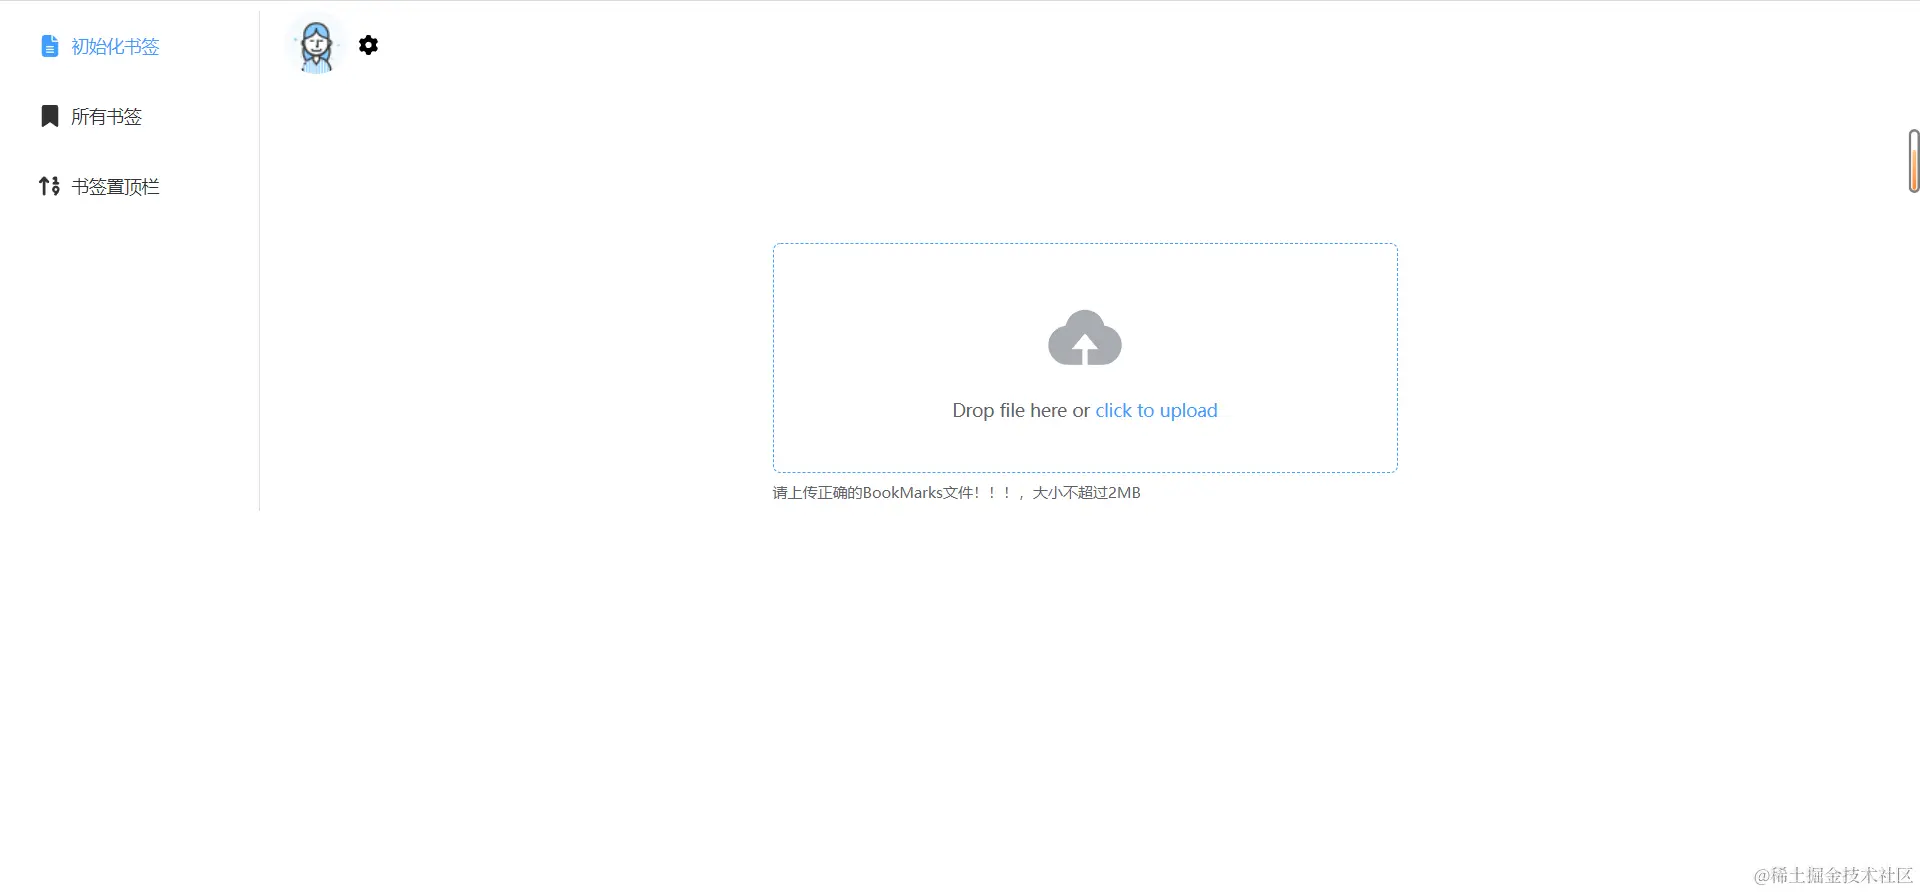Screen dimensions: 1920x892
Task: Click the orange scrollbar thumb on the right edge
Action: click(1914, 162)
